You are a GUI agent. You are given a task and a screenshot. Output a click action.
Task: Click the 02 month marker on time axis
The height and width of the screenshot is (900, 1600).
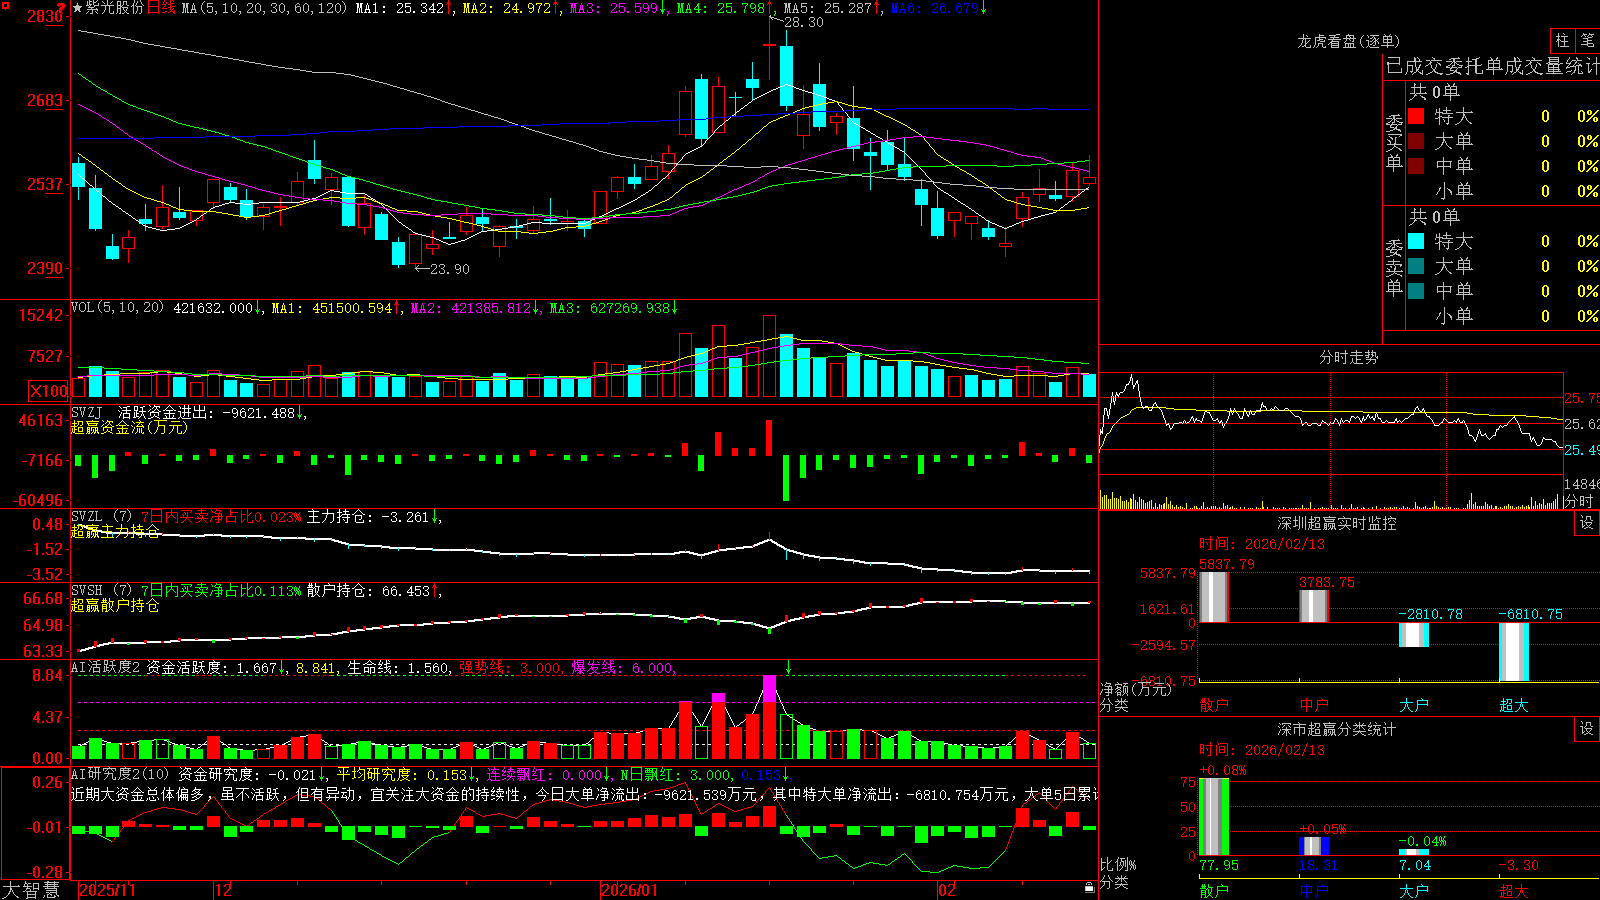(946, 890)
